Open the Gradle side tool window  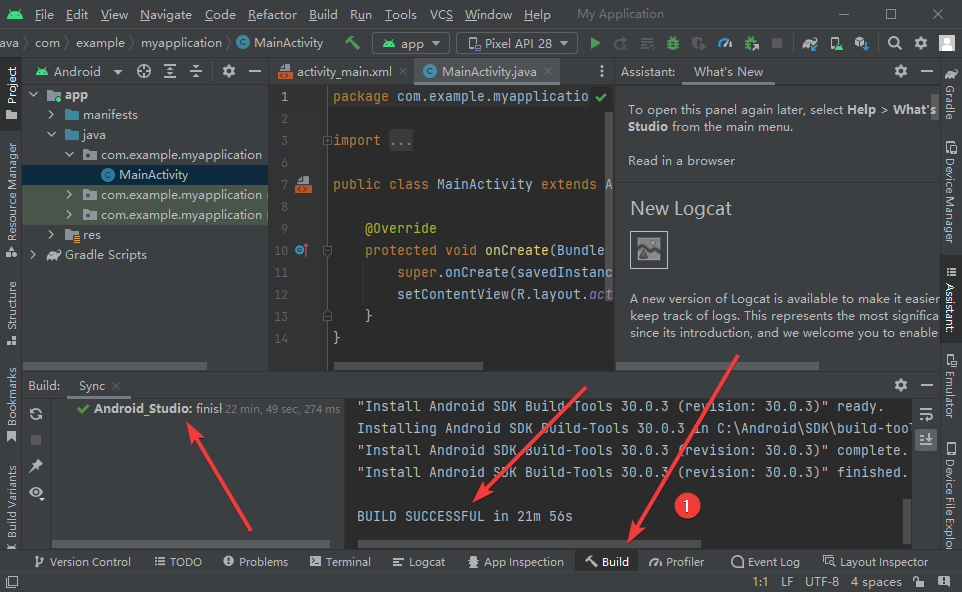[x=950, y=94]
